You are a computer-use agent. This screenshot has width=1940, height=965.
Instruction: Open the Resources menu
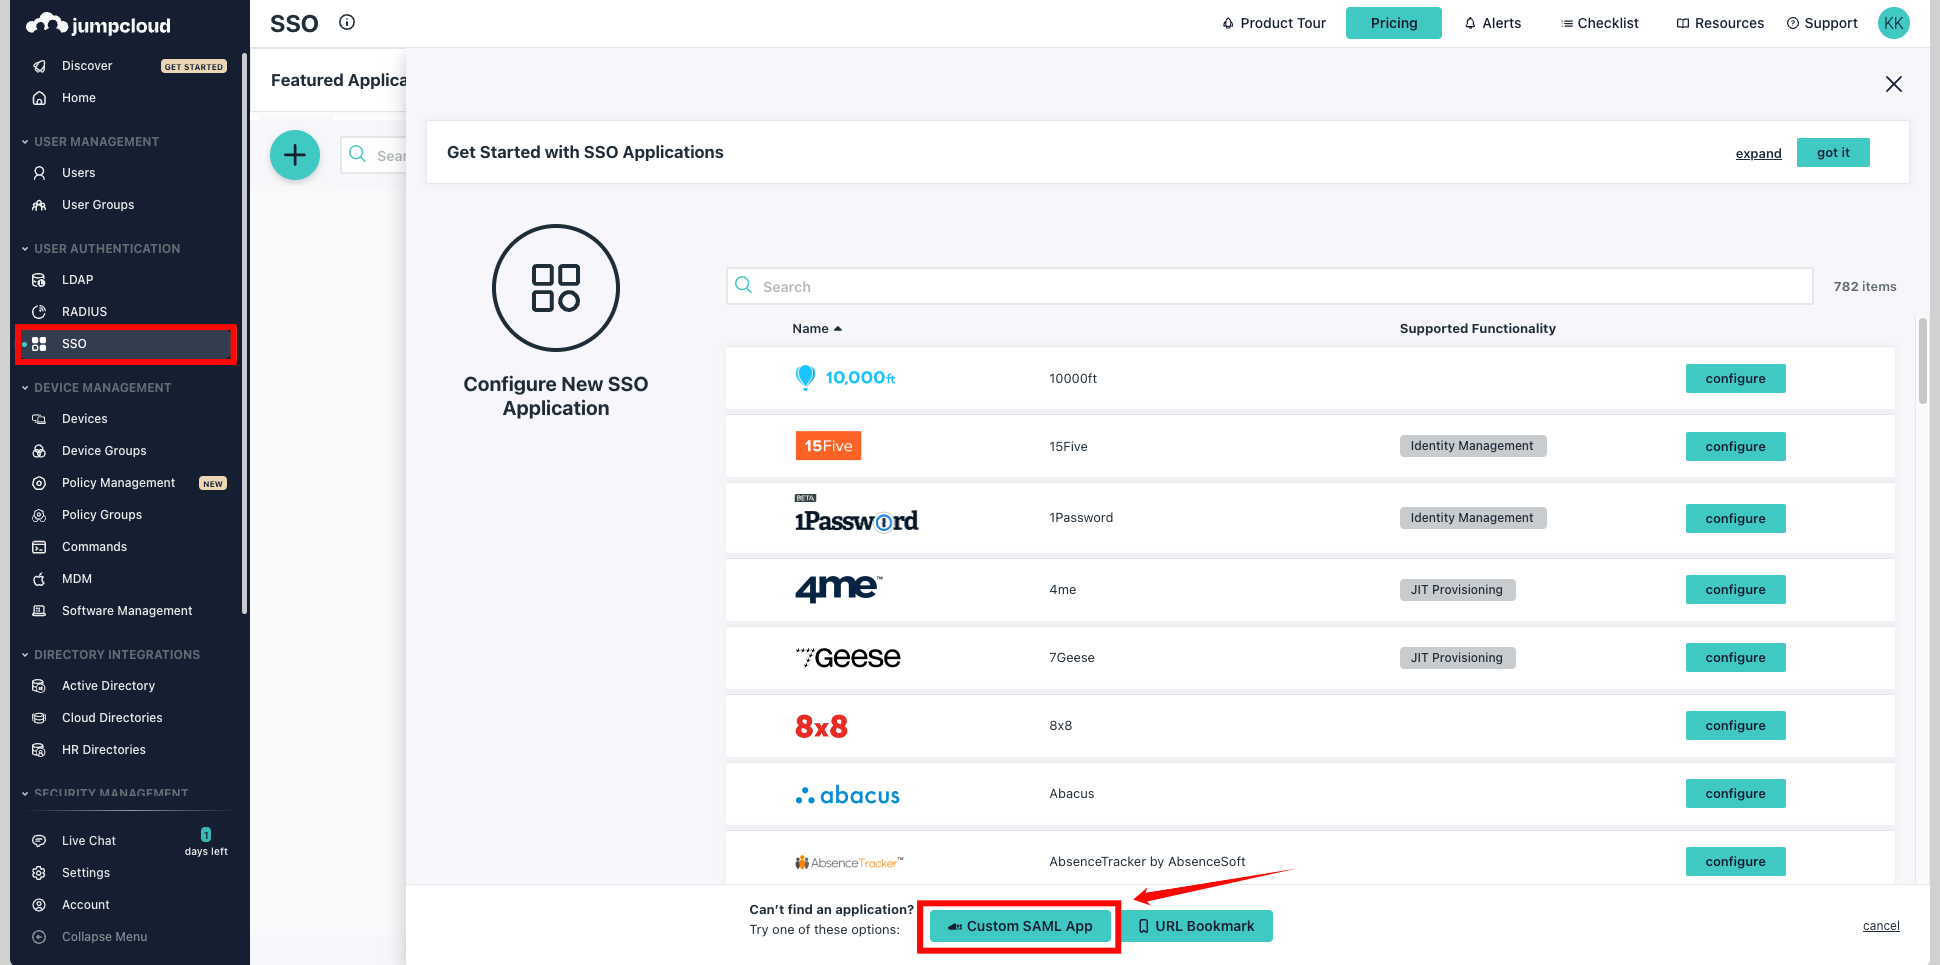click(x=1720, y=23)
